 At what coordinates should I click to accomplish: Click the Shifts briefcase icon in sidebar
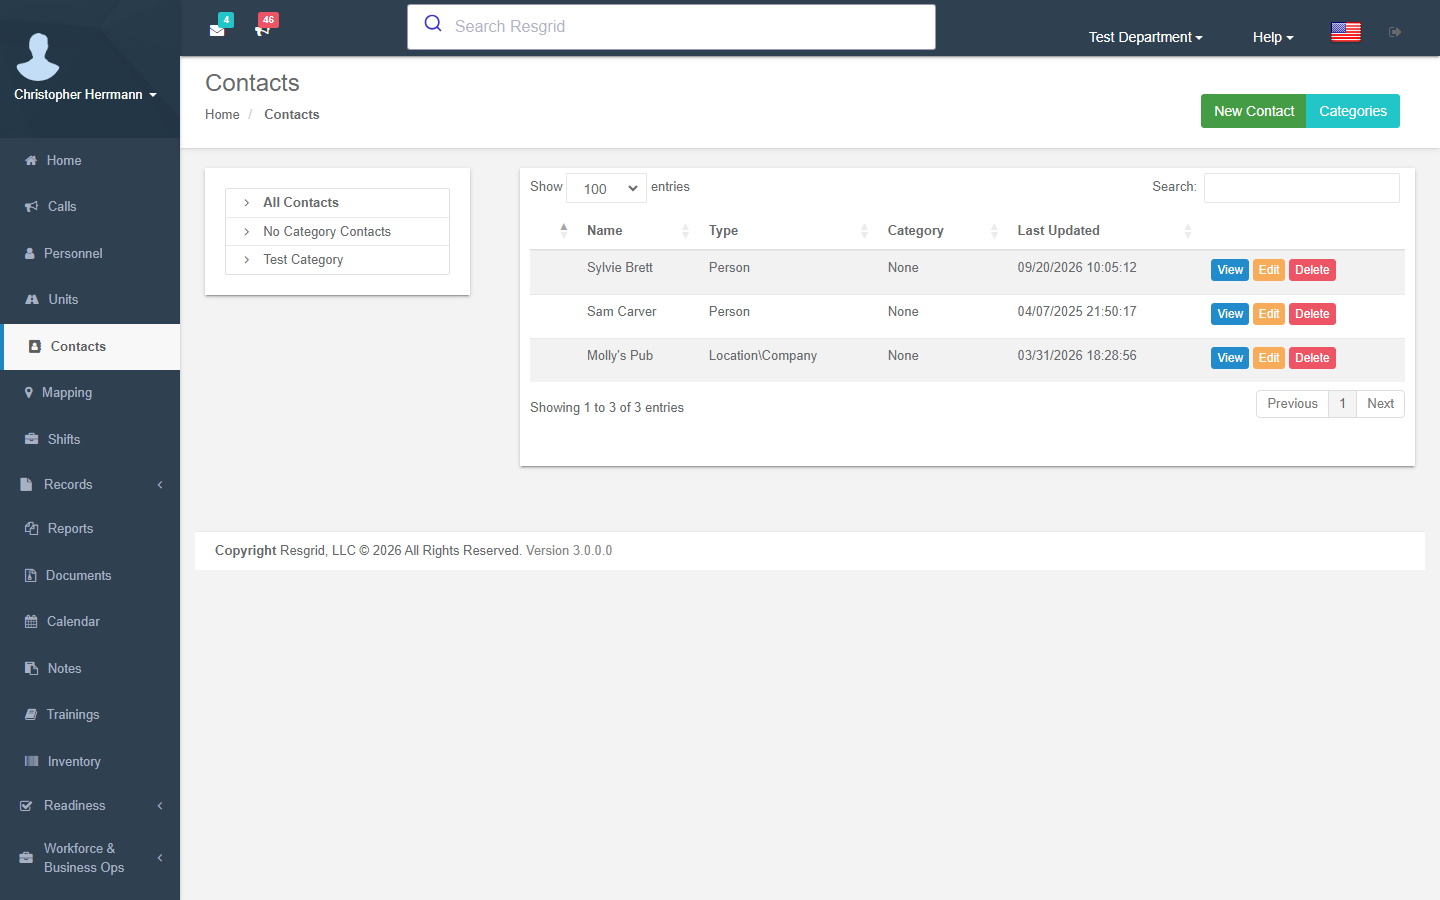[x=31, y=439]
